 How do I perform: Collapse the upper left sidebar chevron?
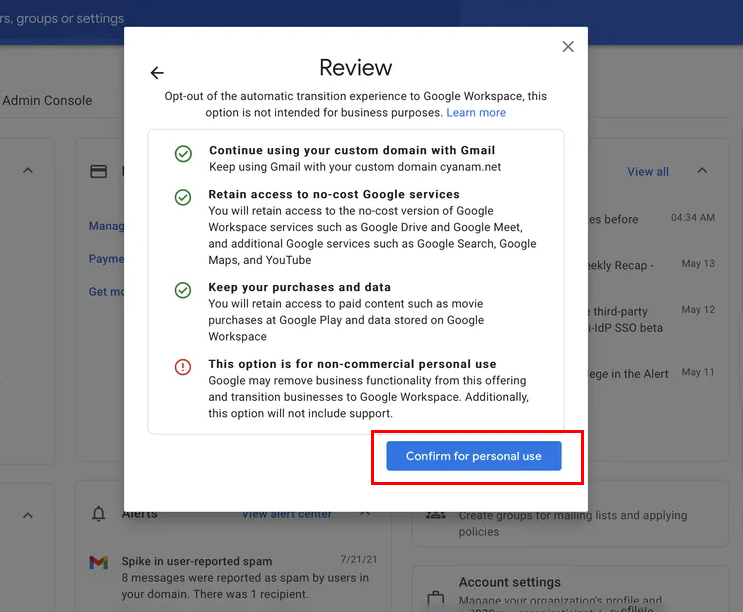(x=28, y=170)
